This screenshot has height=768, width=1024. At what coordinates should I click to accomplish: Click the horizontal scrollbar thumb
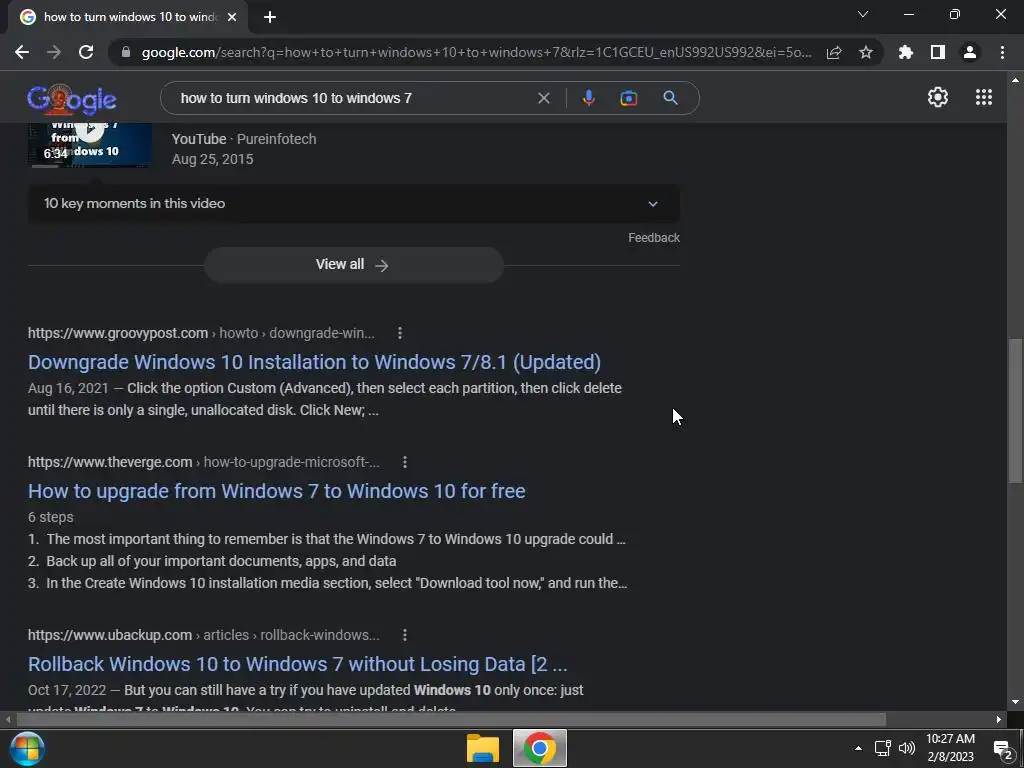click(451, 720)
